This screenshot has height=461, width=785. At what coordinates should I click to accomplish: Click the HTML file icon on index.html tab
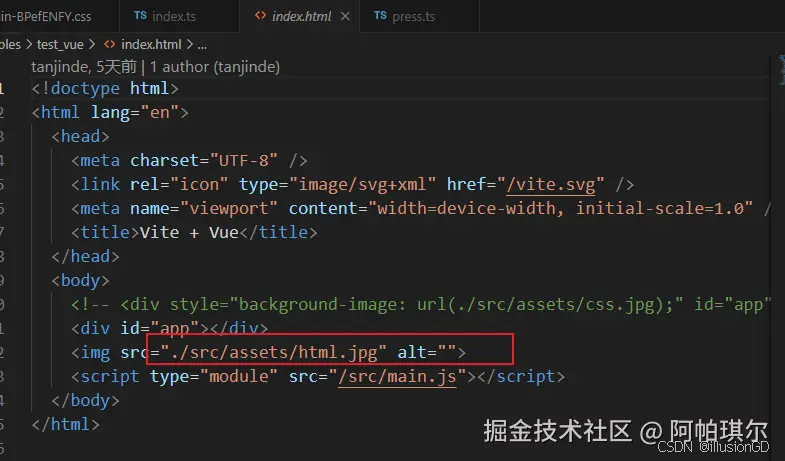[260, 16]
